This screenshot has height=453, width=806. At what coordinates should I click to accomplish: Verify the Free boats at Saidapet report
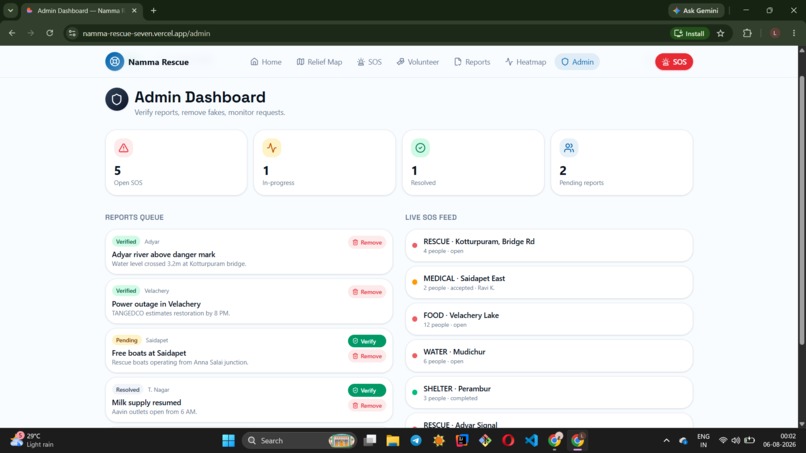367,341
